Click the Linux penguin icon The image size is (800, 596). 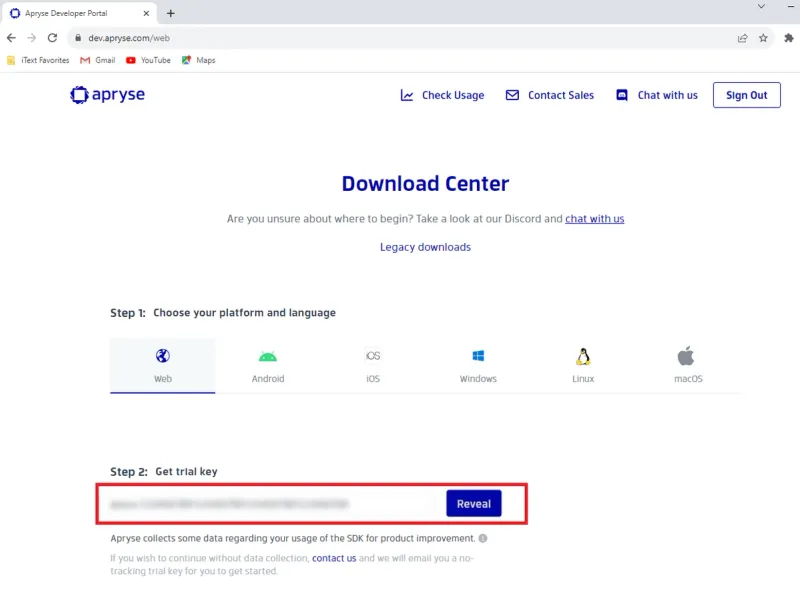583,356
